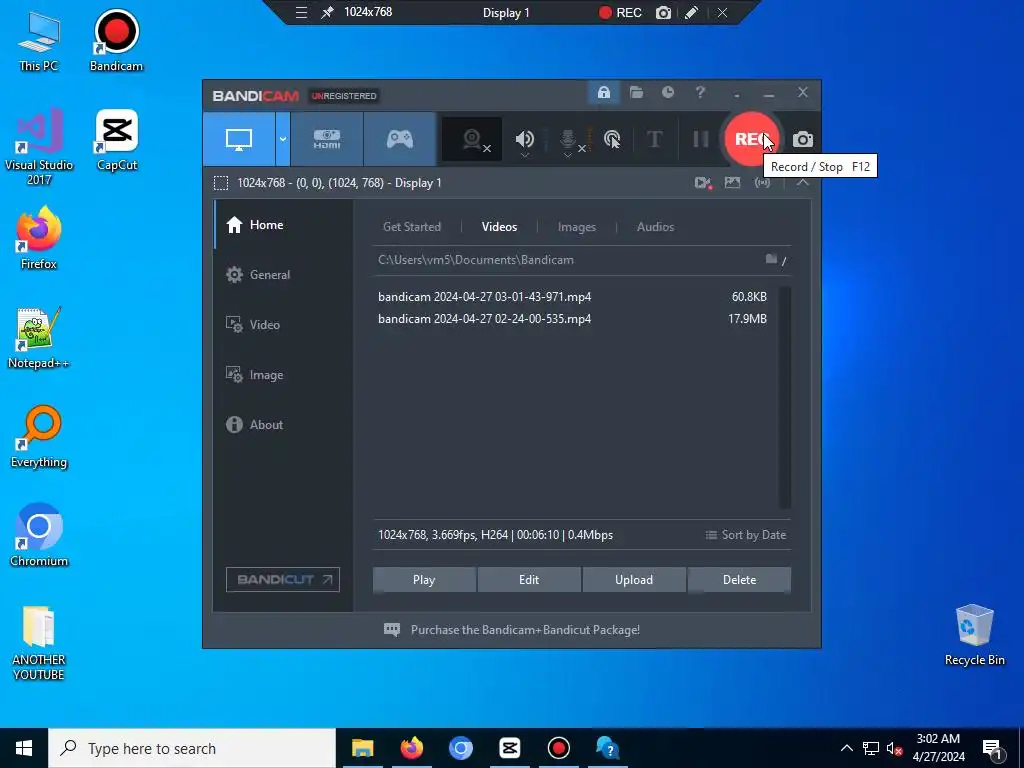
Task: Click pencil draw icon on top recording bar
Action: pos(692,12)
